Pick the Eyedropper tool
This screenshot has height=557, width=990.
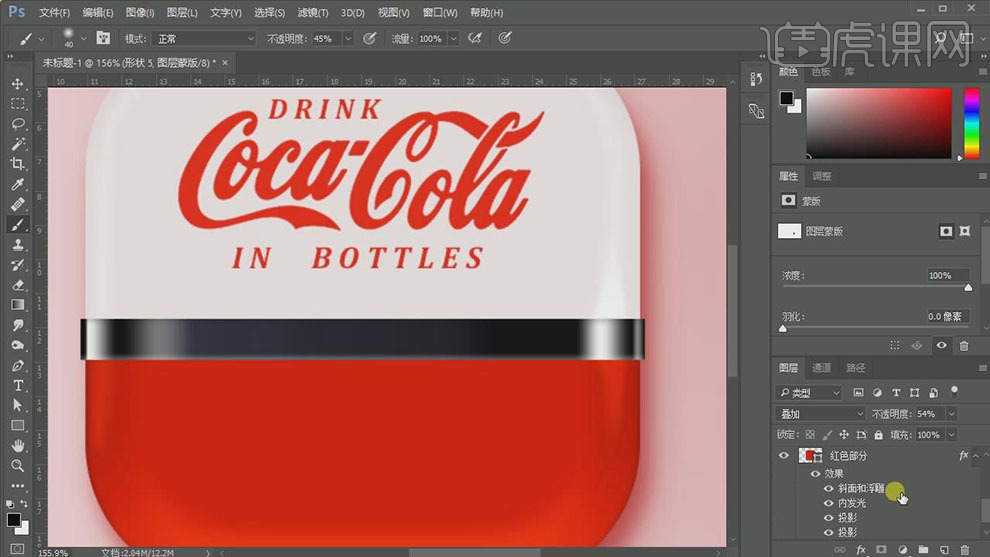[18, 185]
